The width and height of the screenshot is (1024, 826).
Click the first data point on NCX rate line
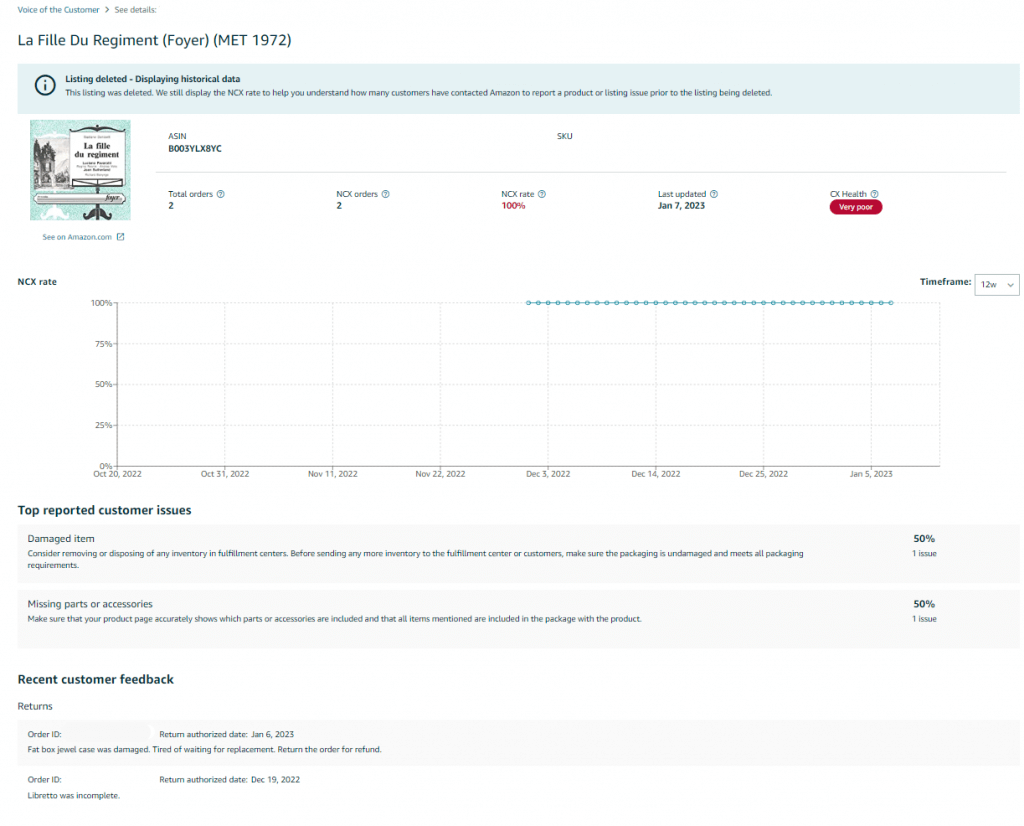(528, 303)
